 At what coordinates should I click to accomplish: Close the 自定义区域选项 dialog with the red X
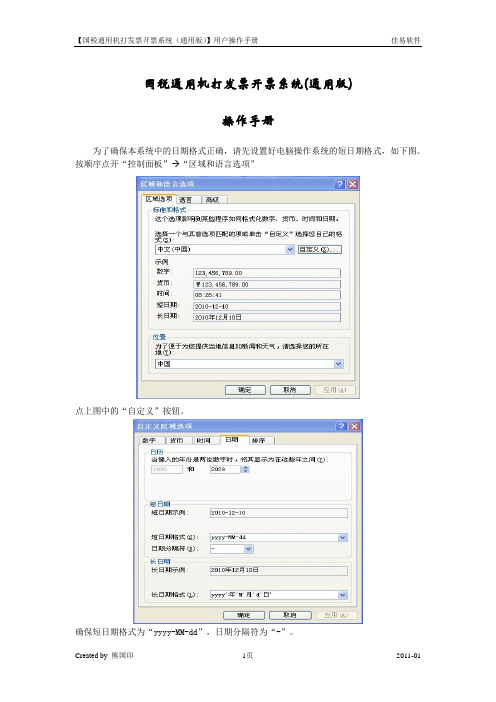[355, 426]
